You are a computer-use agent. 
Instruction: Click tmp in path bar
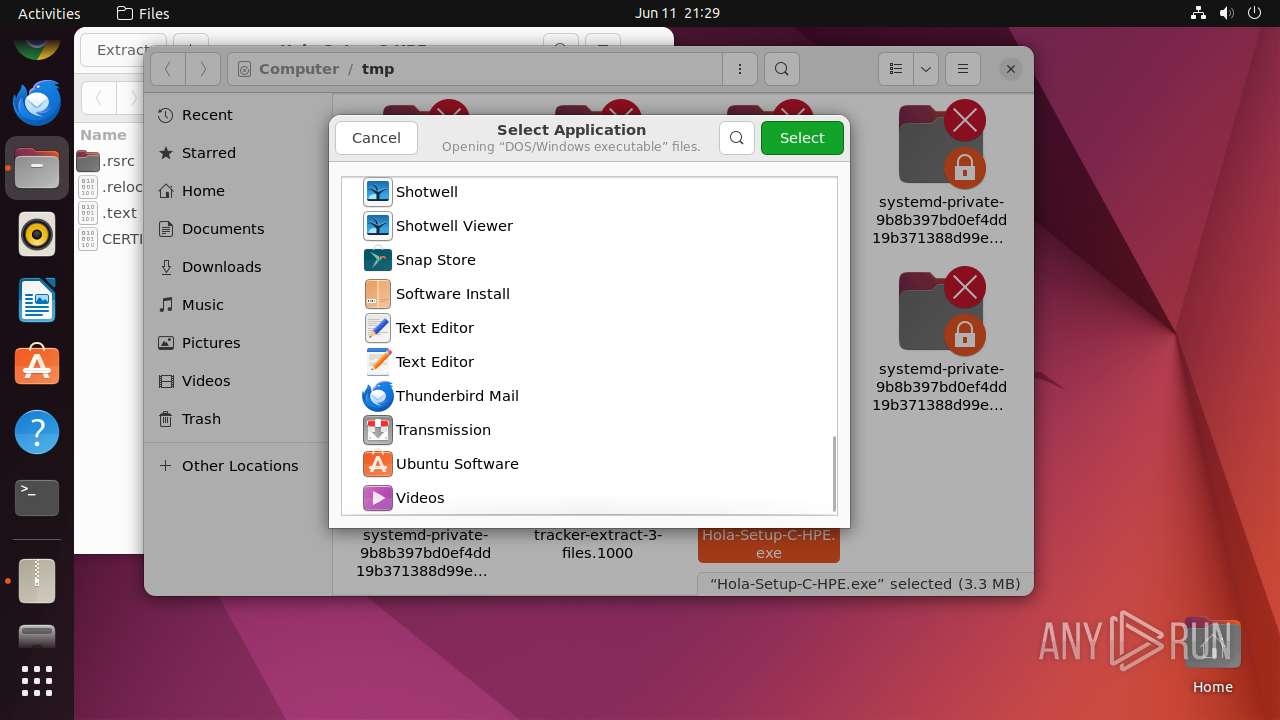(378, 69)
